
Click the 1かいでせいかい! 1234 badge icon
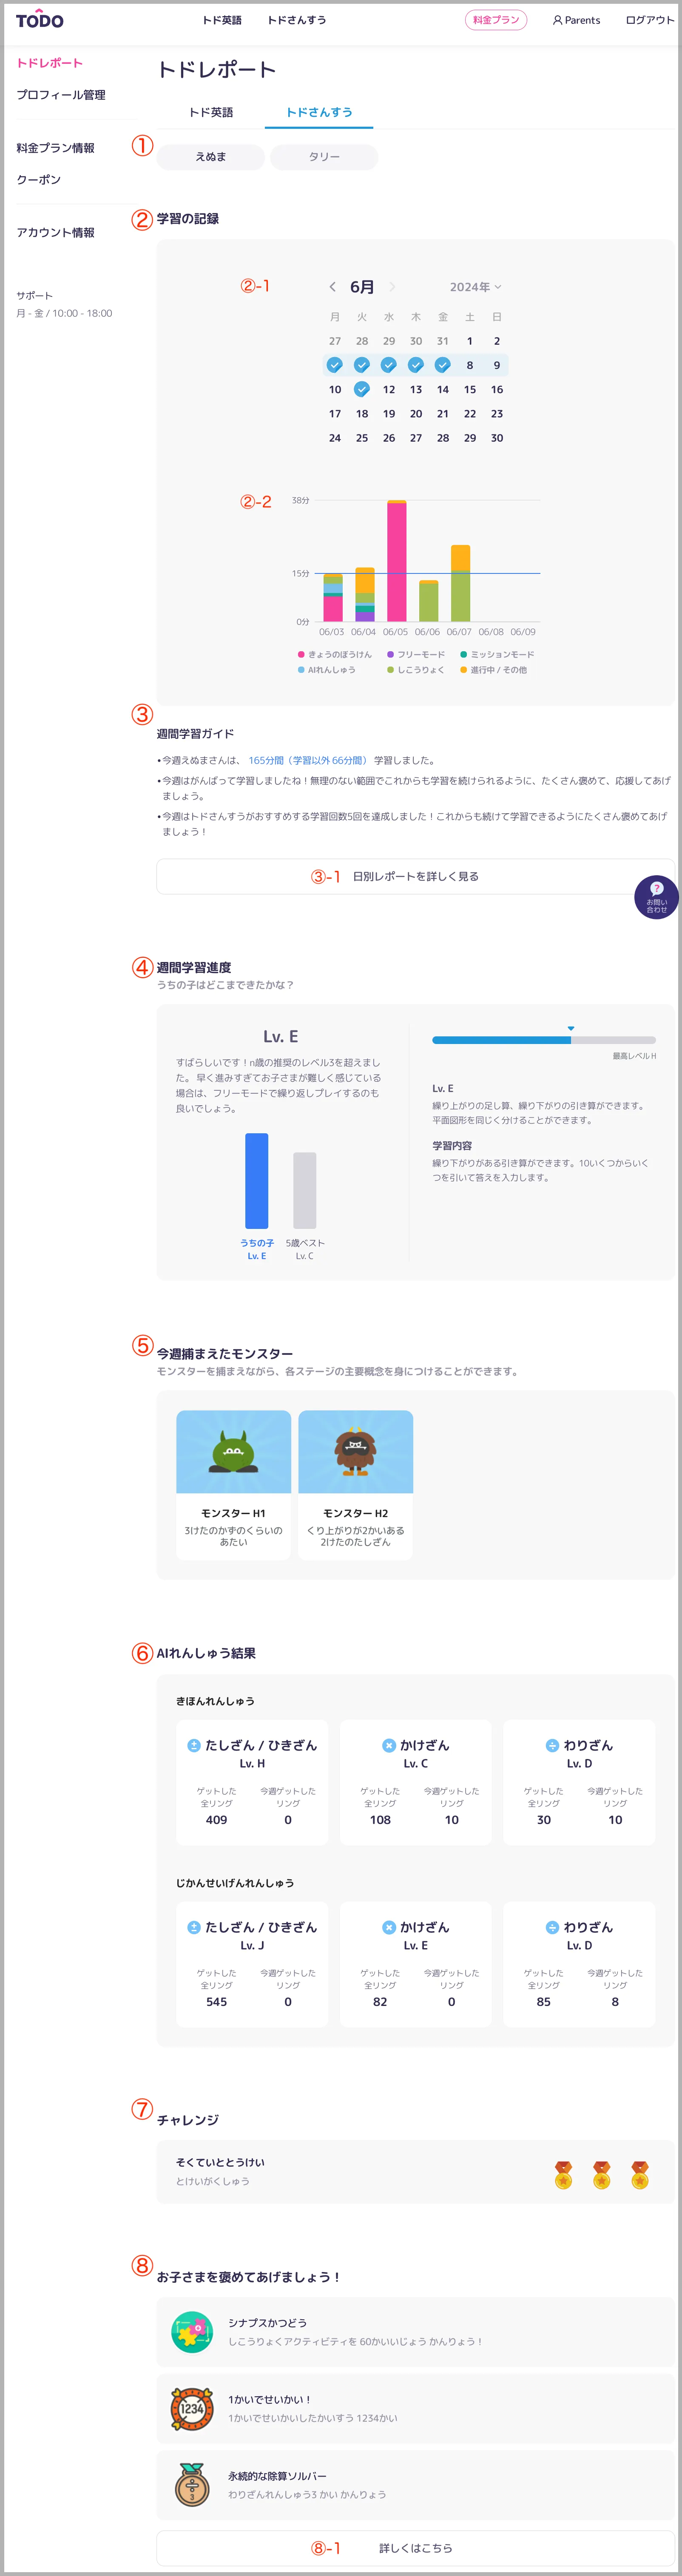[x=192, y=2408]
